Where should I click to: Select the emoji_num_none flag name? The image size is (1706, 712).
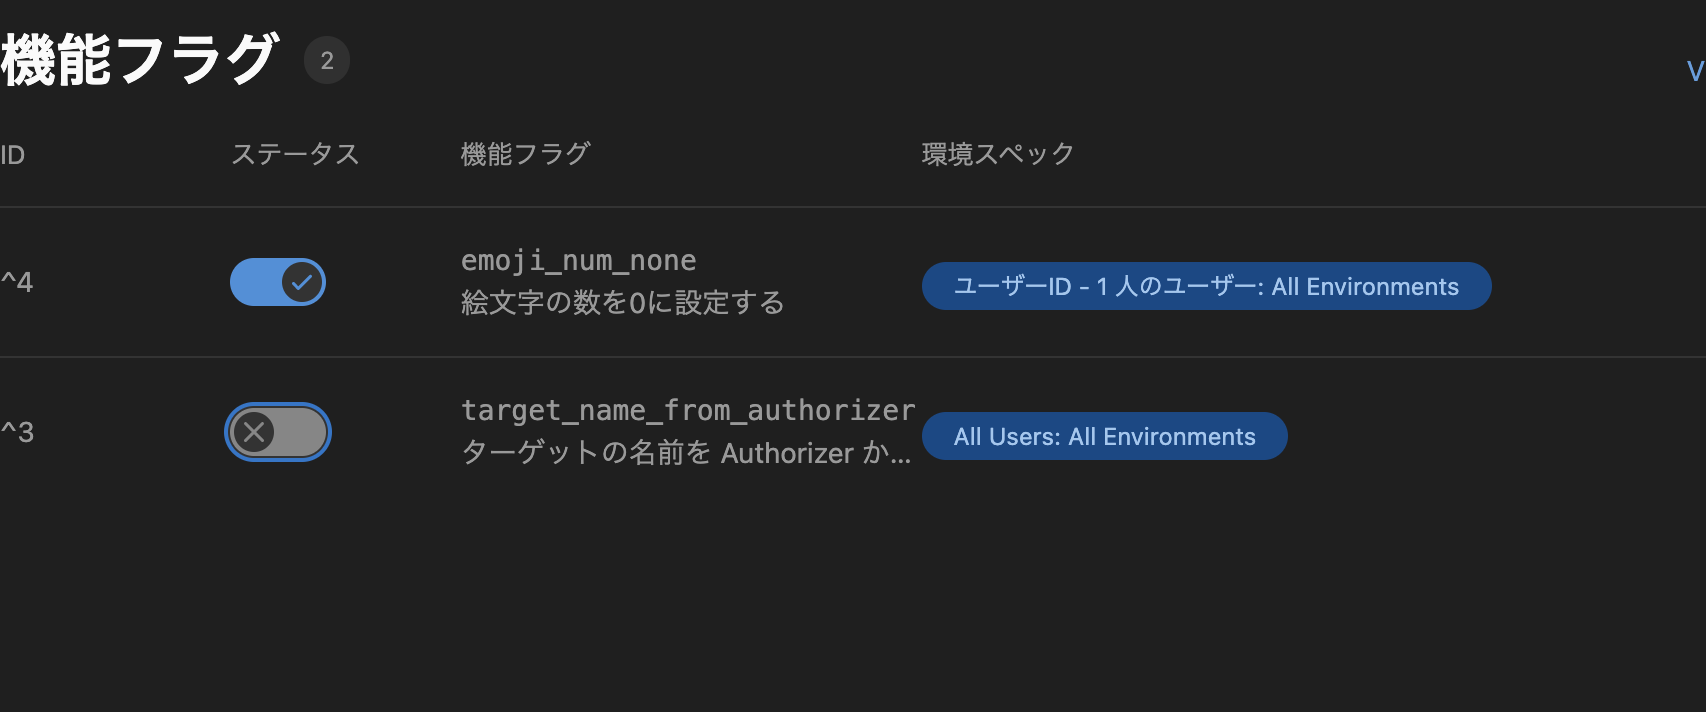click(578, 260)
